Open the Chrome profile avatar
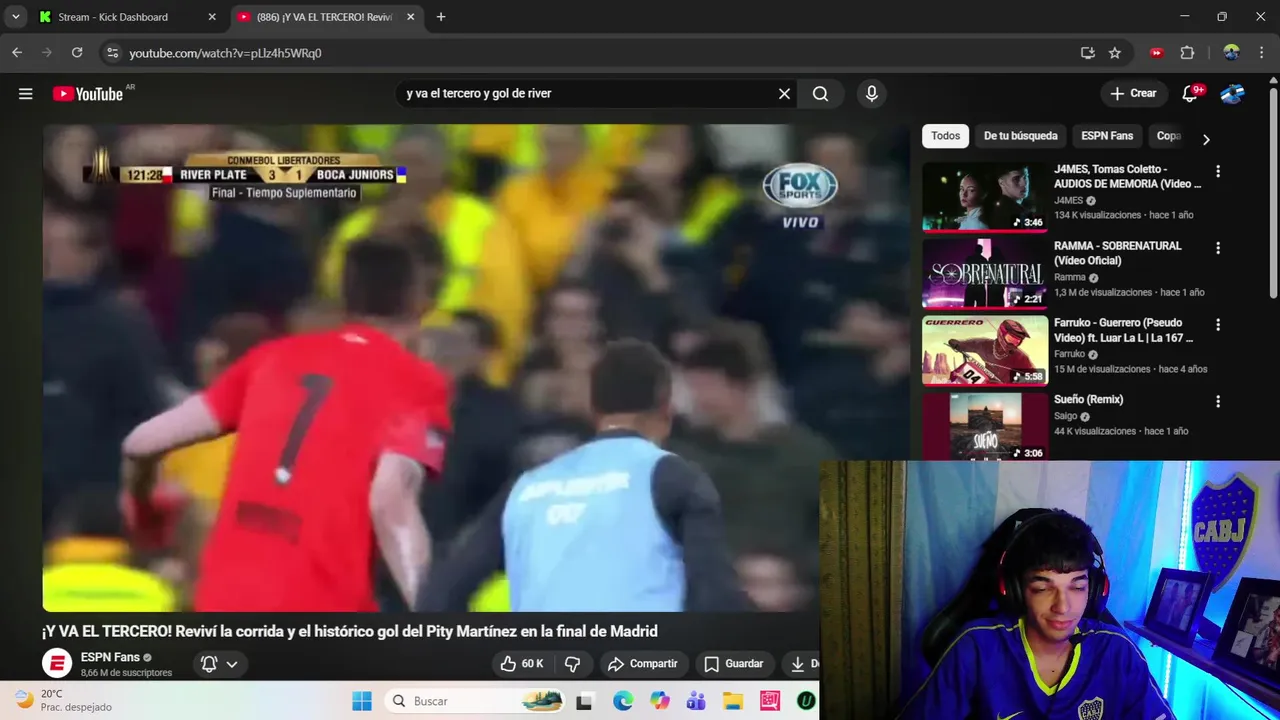The image size is (1280, 720). pyautogui.click(x=1232, y=53)
